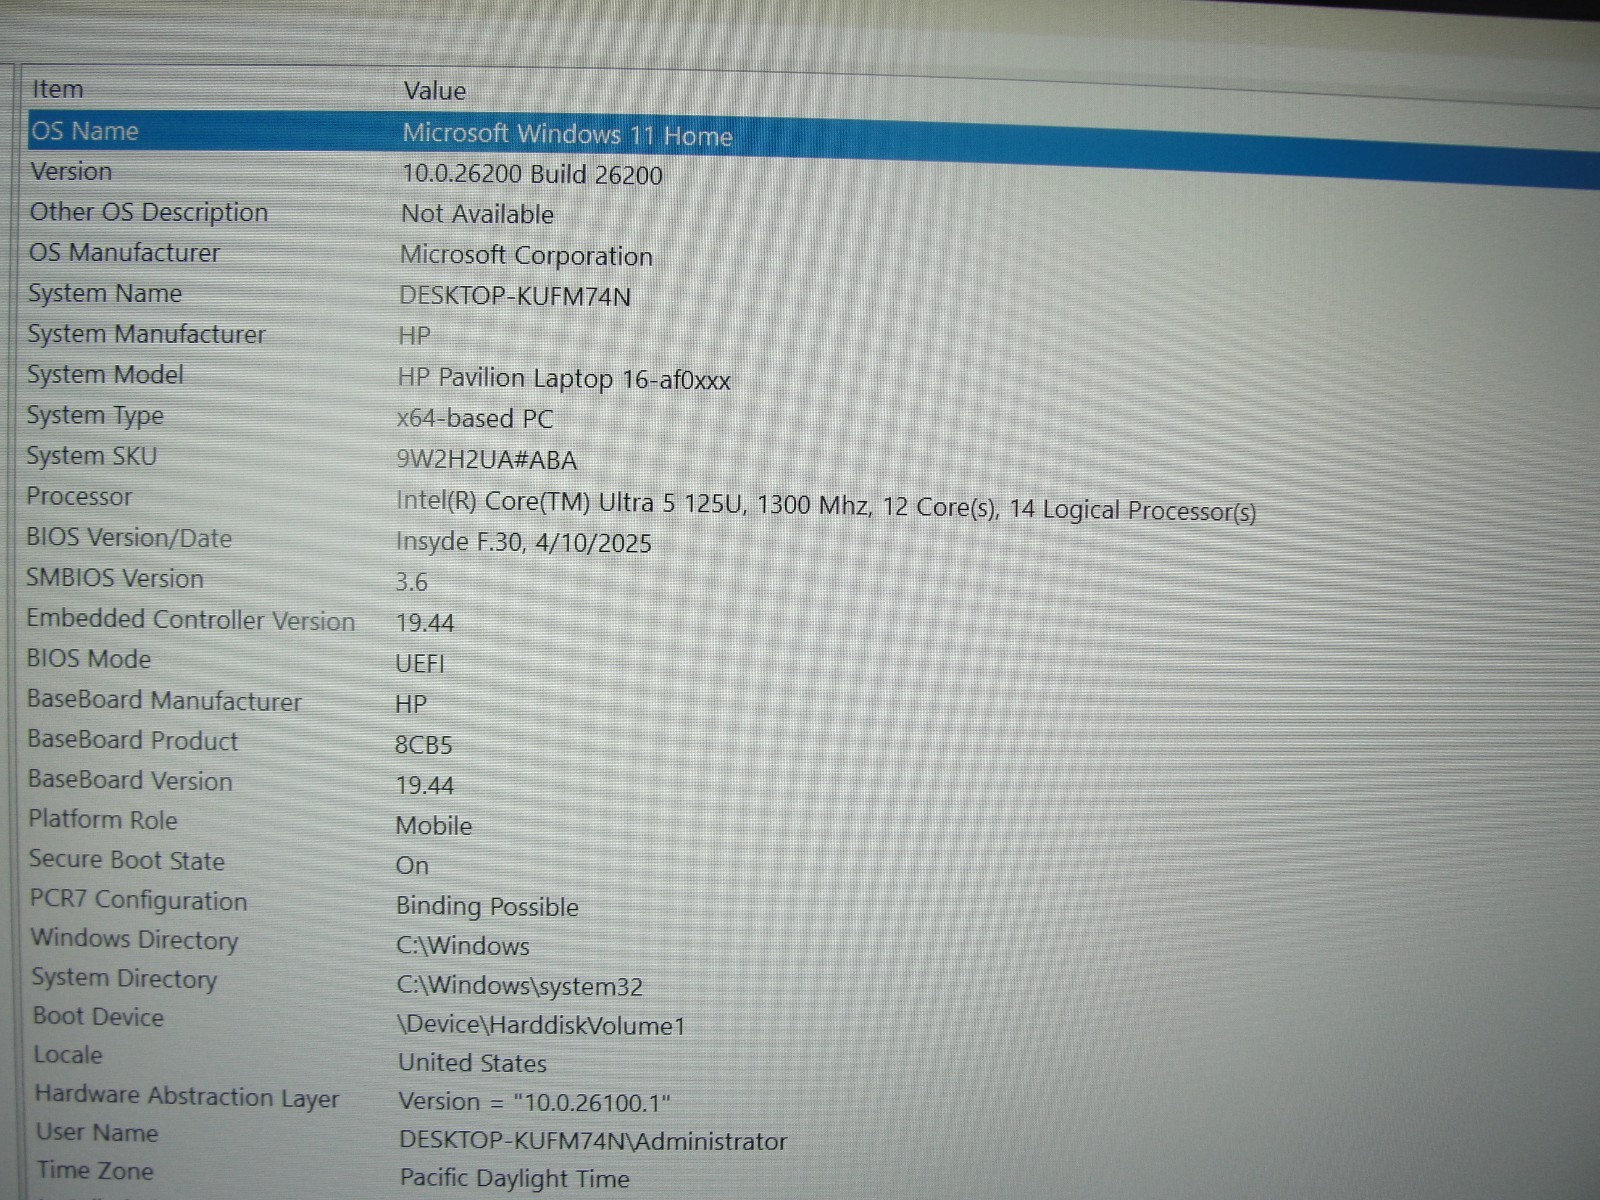Click the On secure boot value

point(412,866)
